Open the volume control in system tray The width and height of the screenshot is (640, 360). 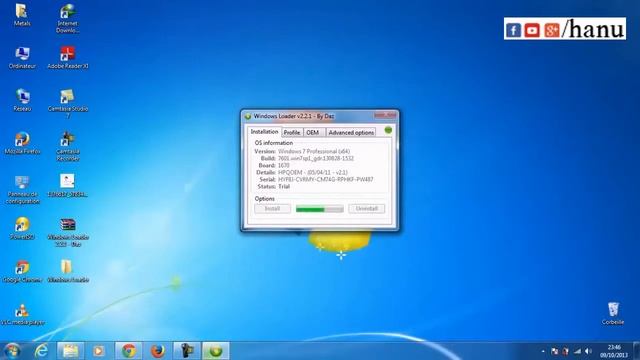tap(588, 351)
